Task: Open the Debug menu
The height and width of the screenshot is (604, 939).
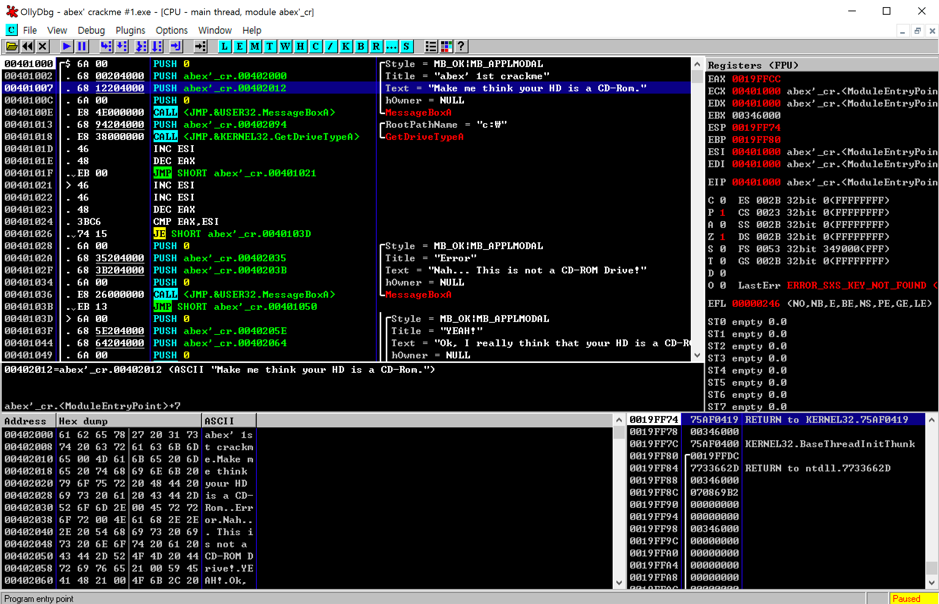Action: tap(91, 30)
